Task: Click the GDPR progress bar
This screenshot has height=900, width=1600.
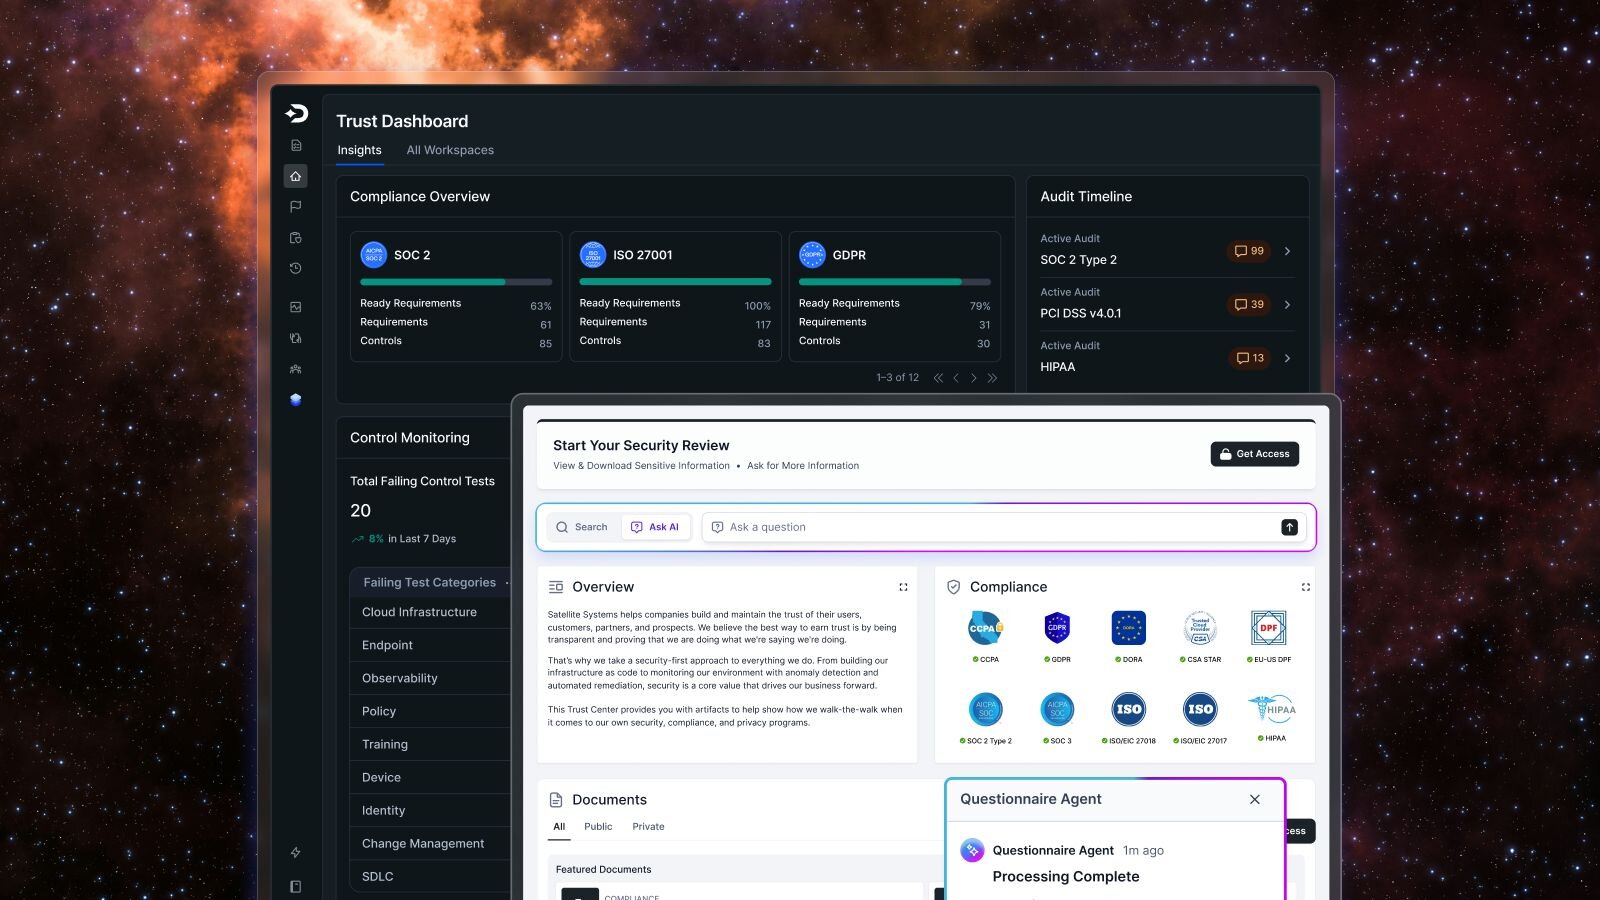Action: tap(895, 282)
